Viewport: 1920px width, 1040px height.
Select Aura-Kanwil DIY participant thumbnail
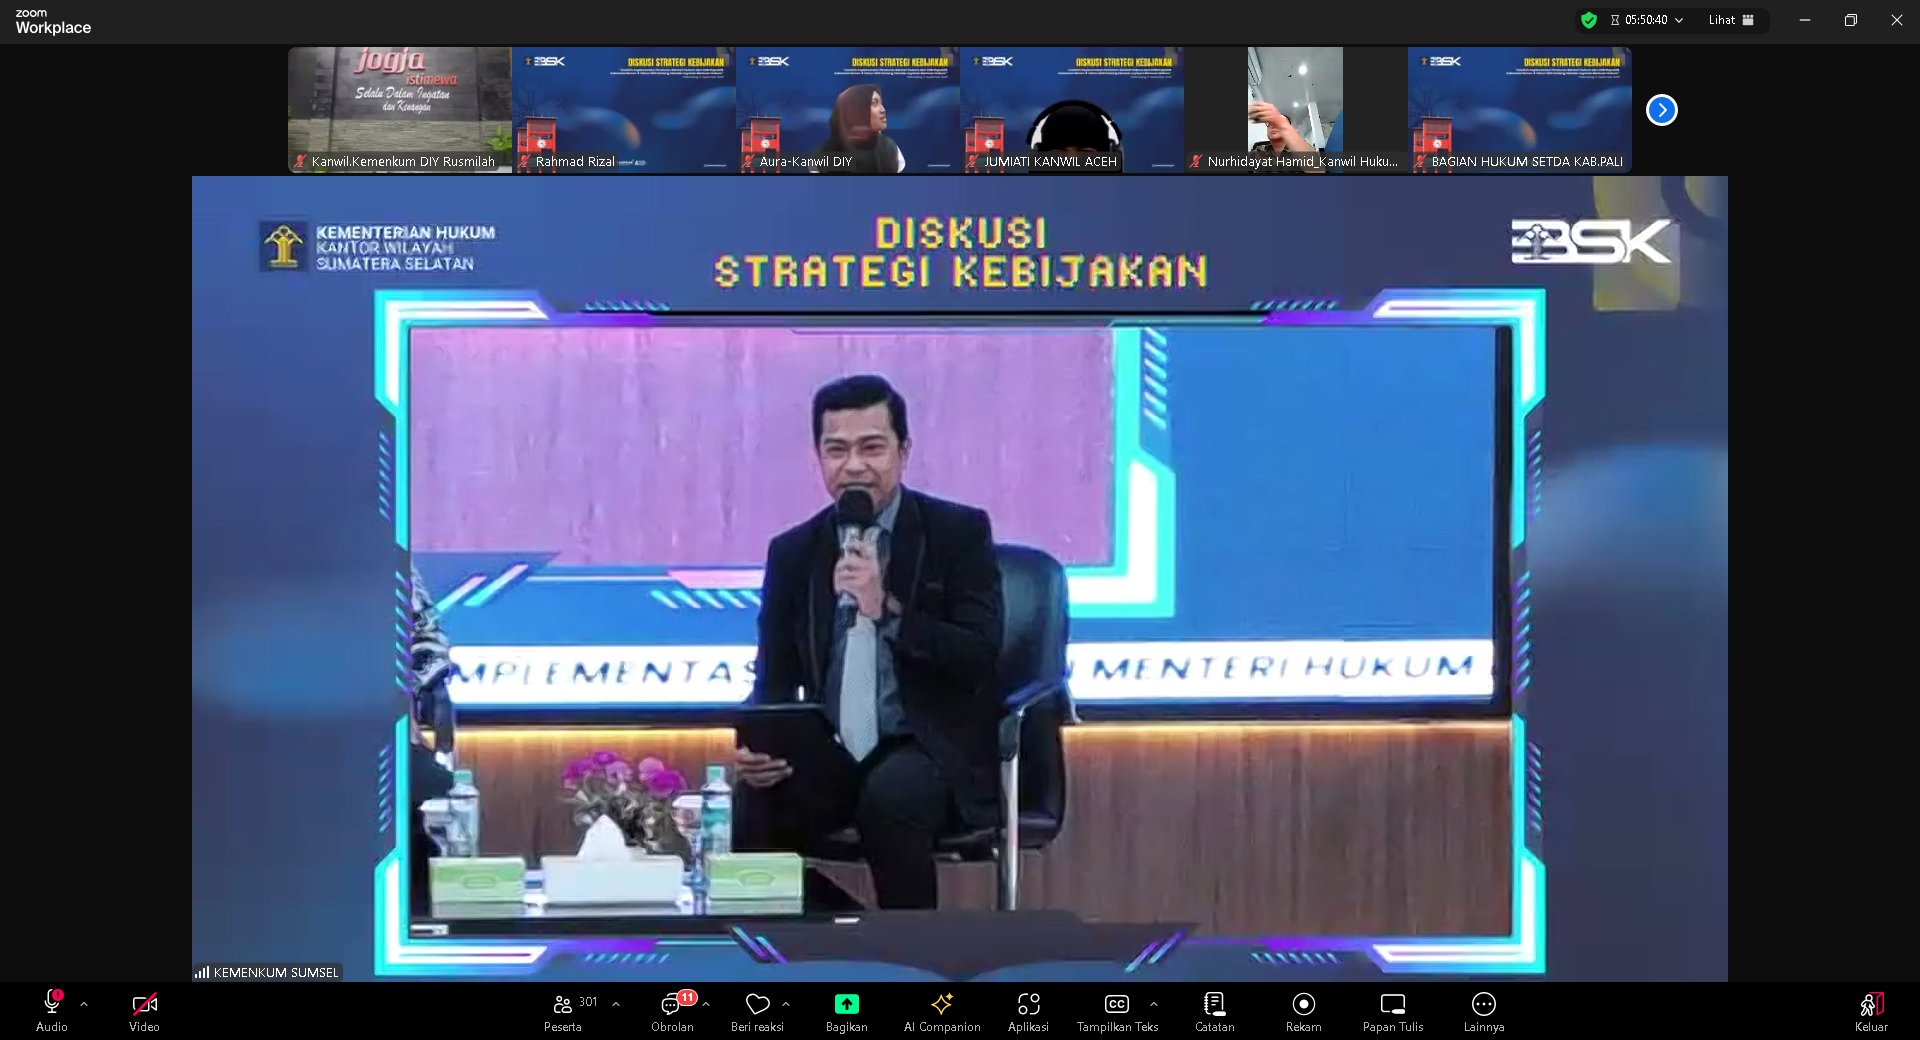click(x=847, y=110)
